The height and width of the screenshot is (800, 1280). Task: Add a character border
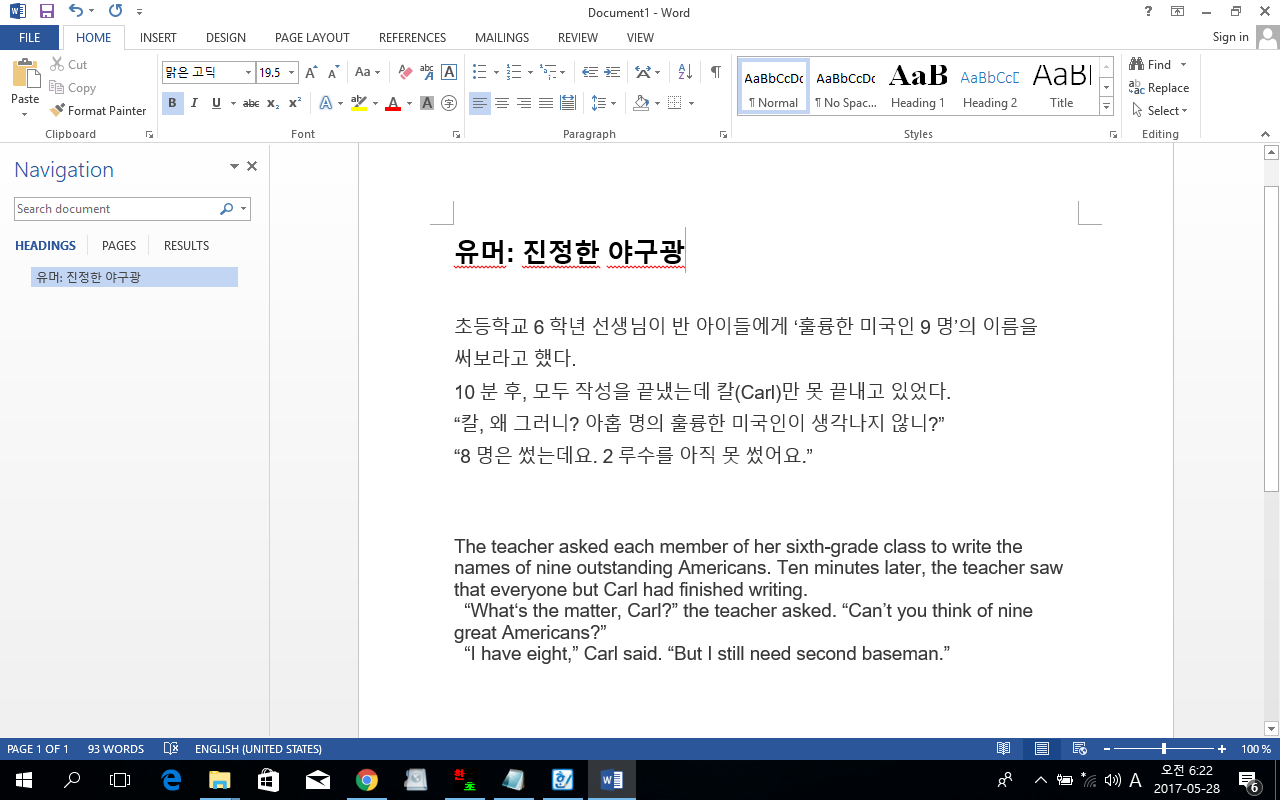(x=449, y=72)
